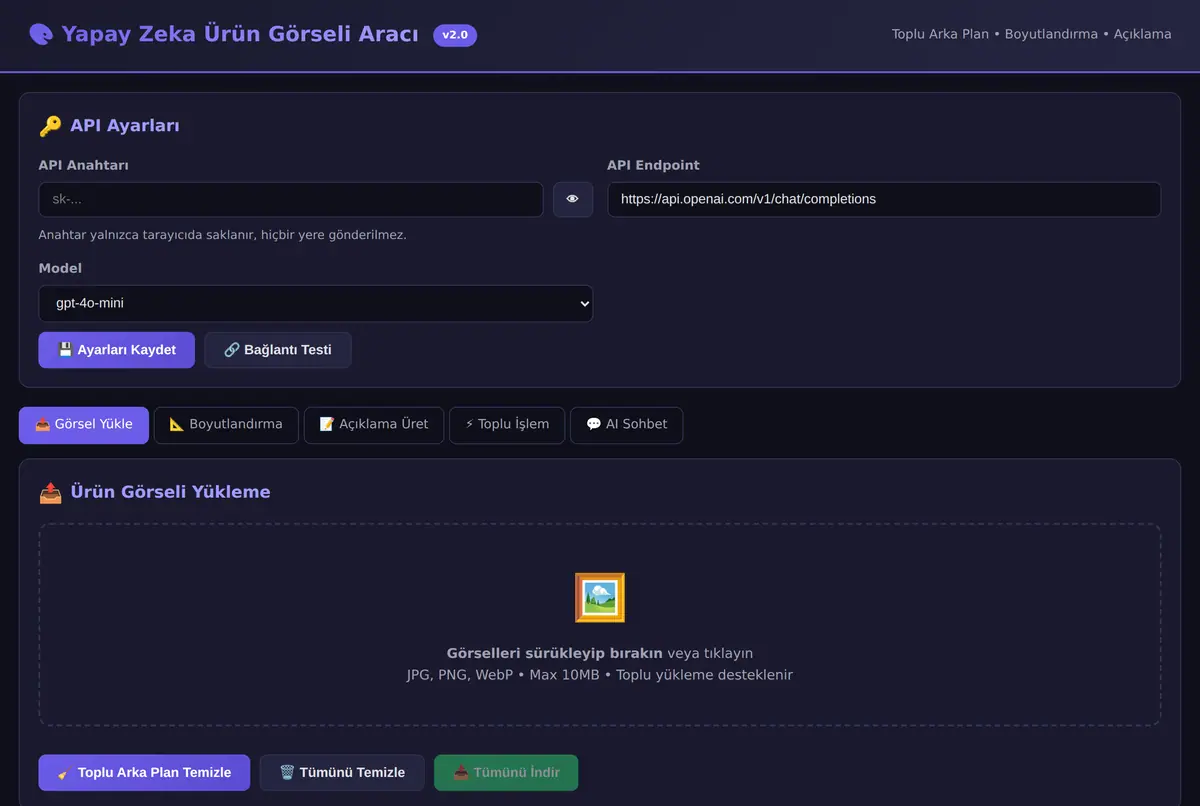Run the Bağlantı Testi connection test
The width and height of the screenshot is (1200, 806).
278,350
